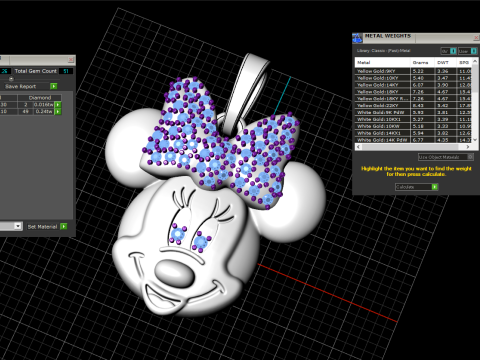Select White Gold 9K PdW row

pyautogui.click(x=414, y=112)
